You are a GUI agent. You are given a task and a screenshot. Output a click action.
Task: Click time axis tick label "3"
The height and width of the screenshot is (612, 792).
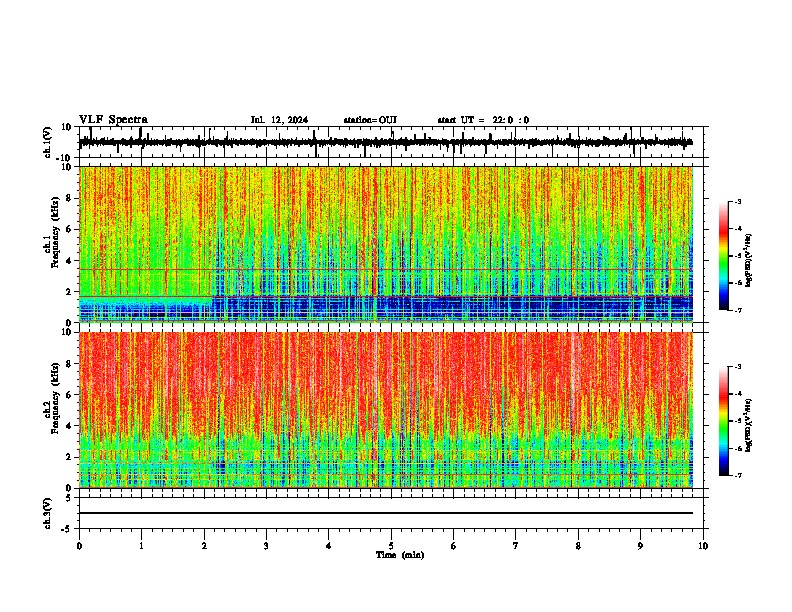(266, 546)
